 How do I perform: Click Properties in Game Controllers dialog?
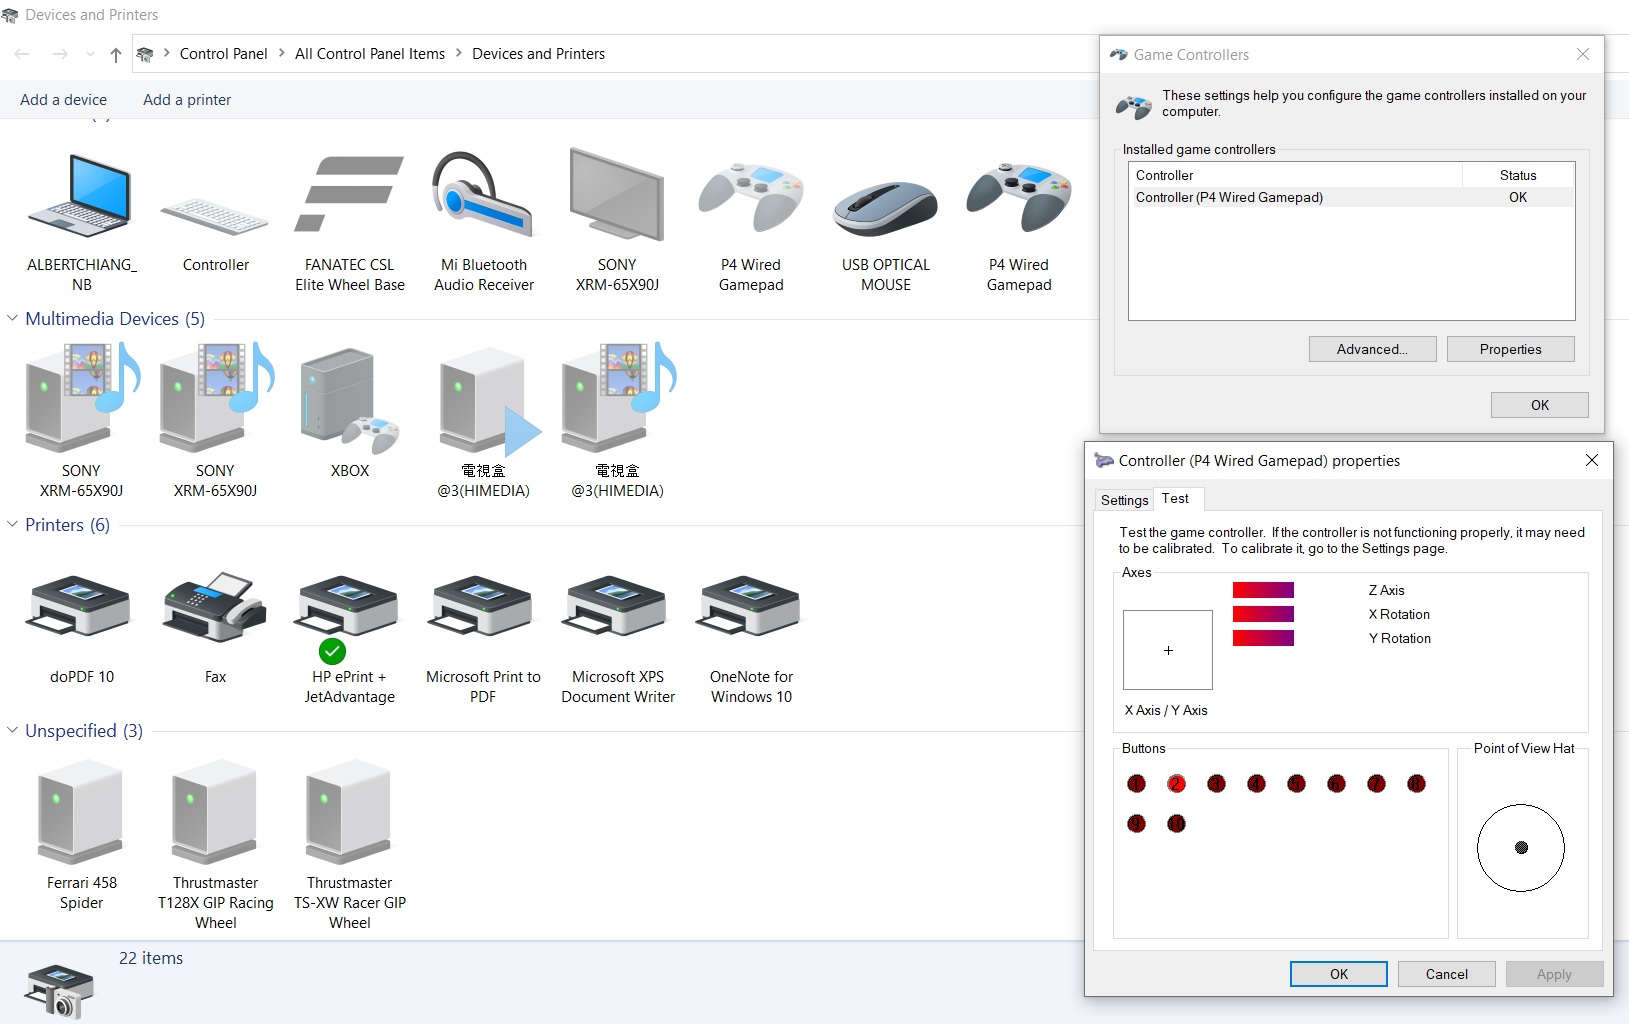coord(1510,349)
